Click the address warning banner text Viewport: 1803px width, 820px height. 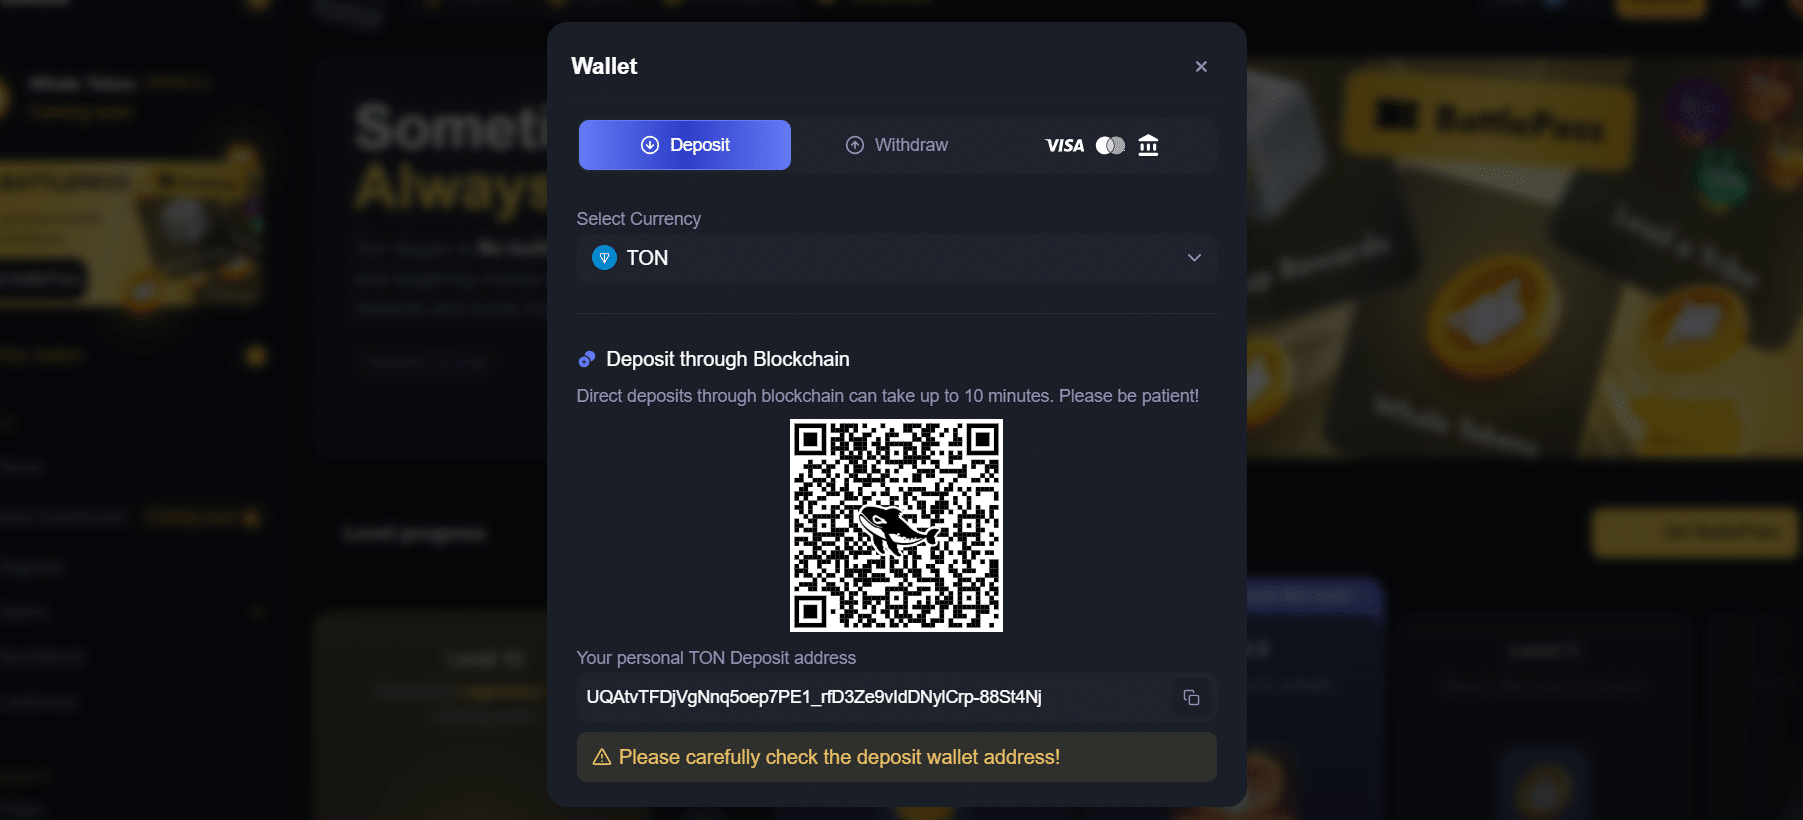click(839, 757)
